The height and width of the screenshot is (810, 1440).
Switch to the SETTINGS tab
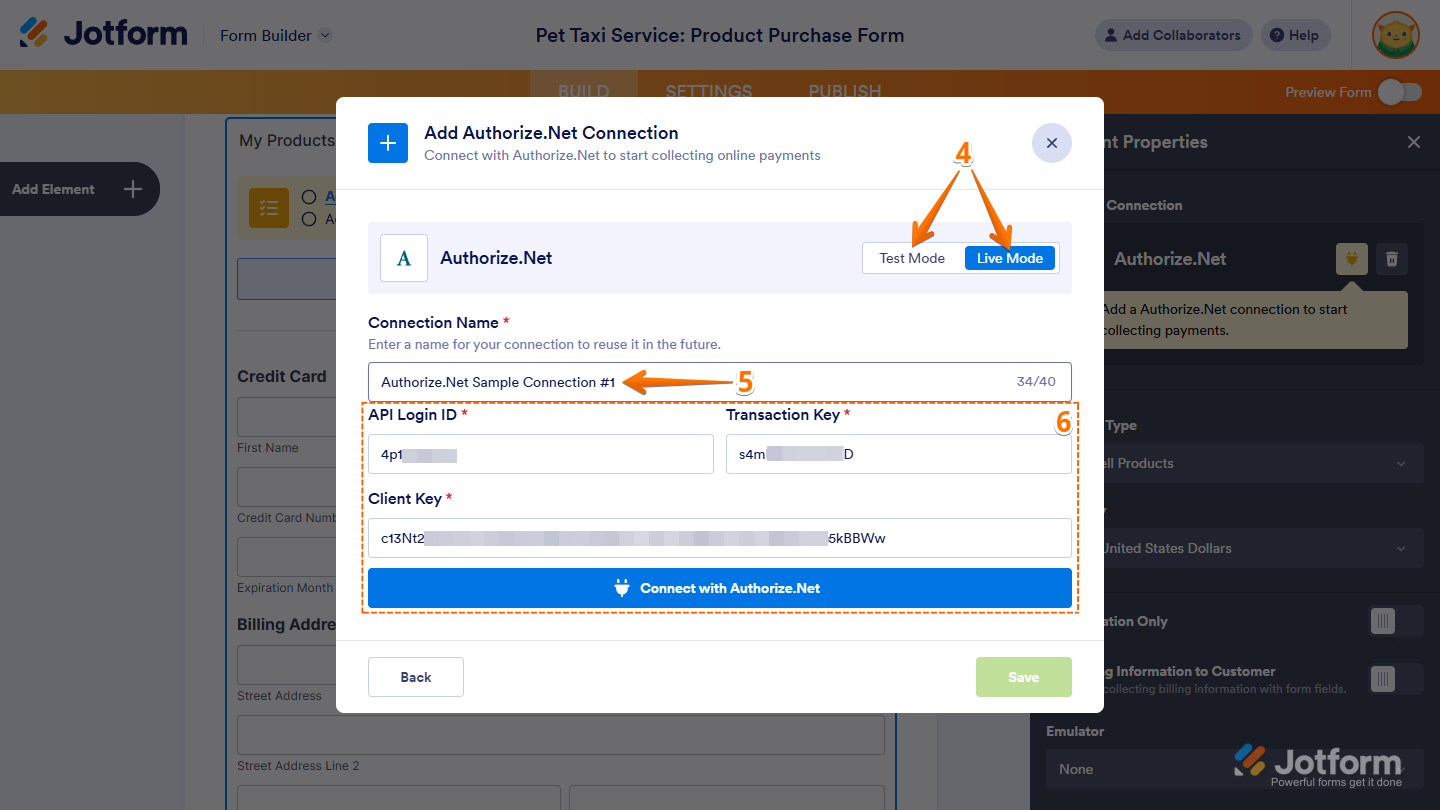pyautogui.click(x=708, y=91)
